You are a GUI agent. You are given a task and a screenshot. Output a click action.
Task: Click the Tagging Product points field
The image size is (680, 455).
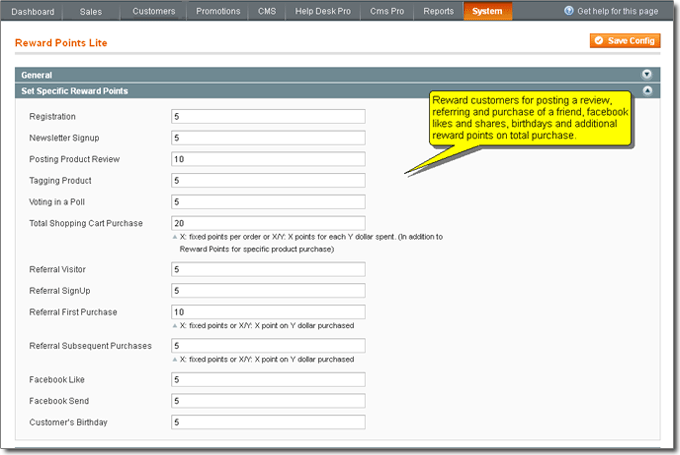pyautogui.click(x=268, y=180)
